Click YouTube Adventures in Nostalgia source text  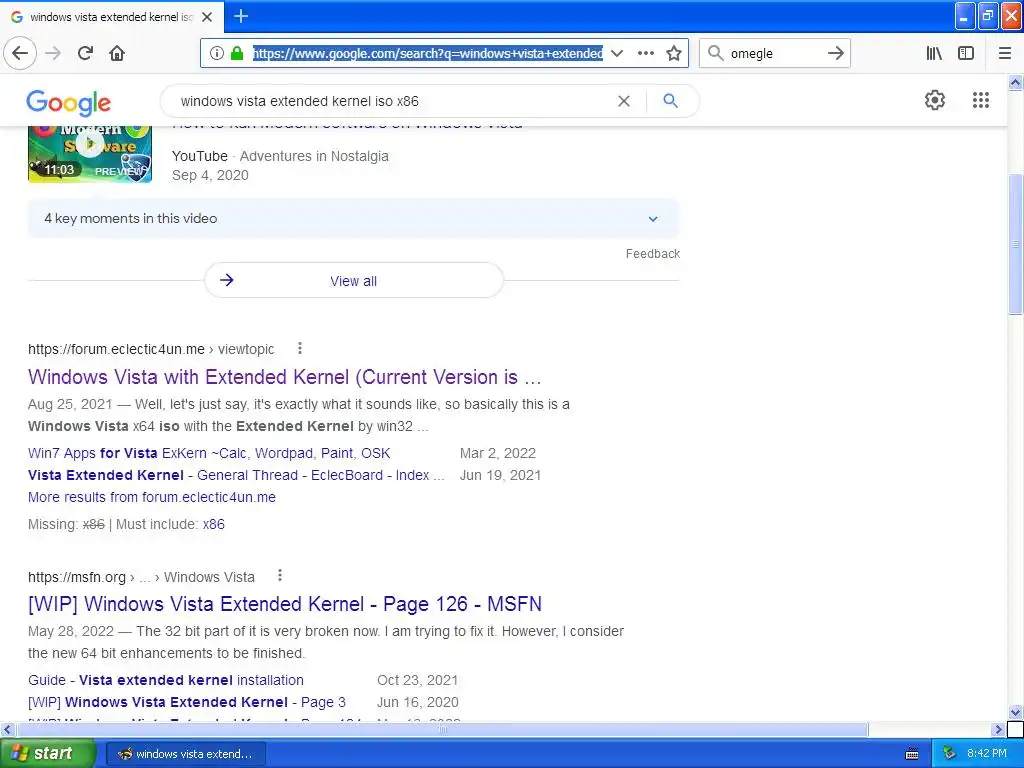coord(280,156)
